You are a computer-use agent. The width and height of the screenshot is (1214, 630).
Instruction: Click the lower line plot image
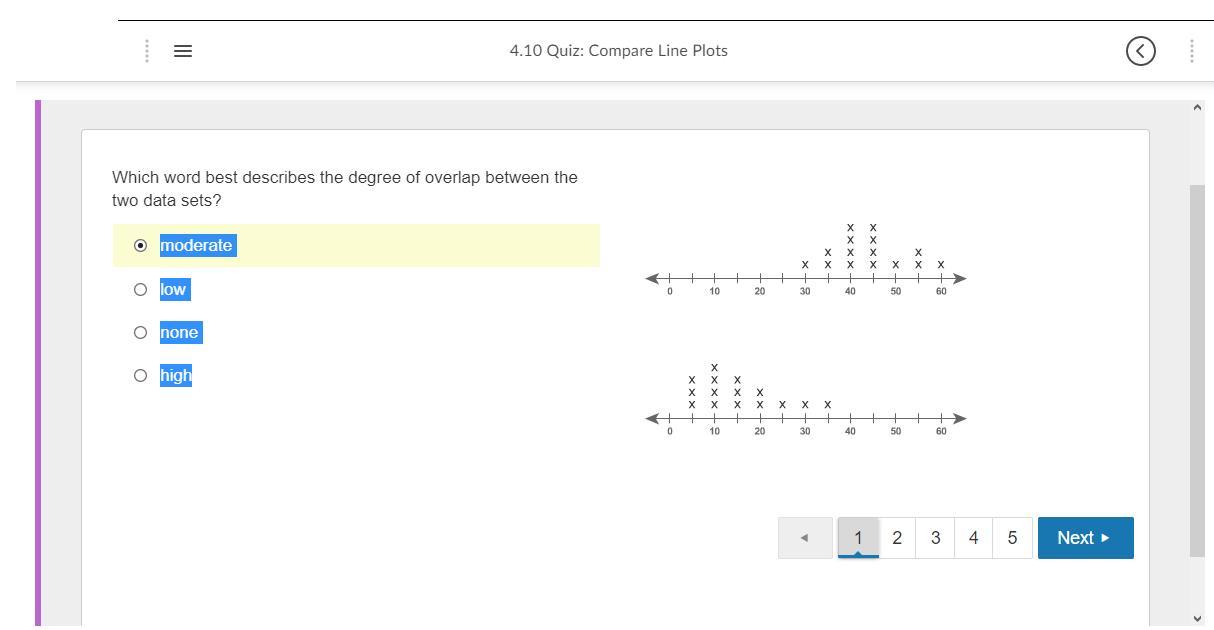click(806, 399)
